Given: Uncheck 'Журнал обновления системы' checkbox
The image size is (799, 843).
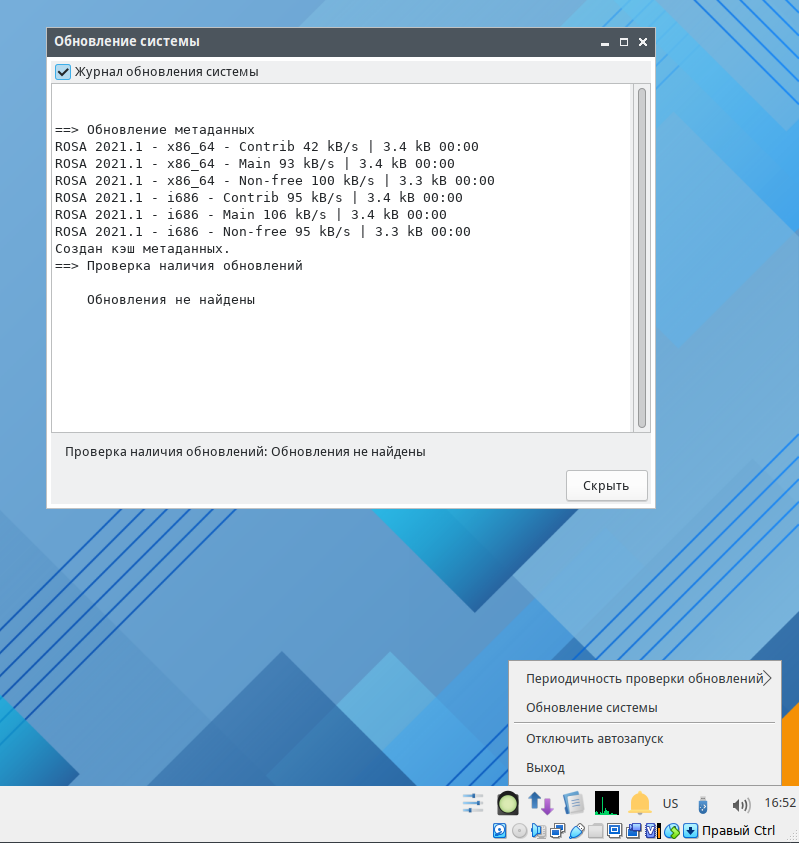Looking at the screenshot, I should [x=63, y=72].
